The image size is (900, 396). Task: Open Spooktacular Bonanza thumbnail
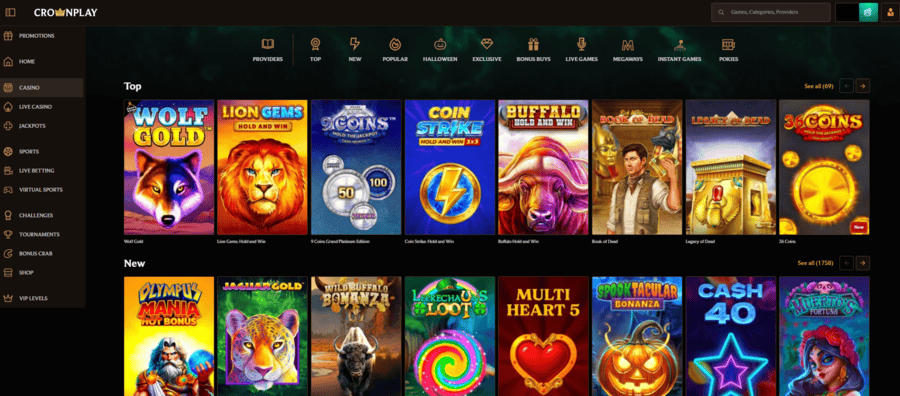point(637,336)
